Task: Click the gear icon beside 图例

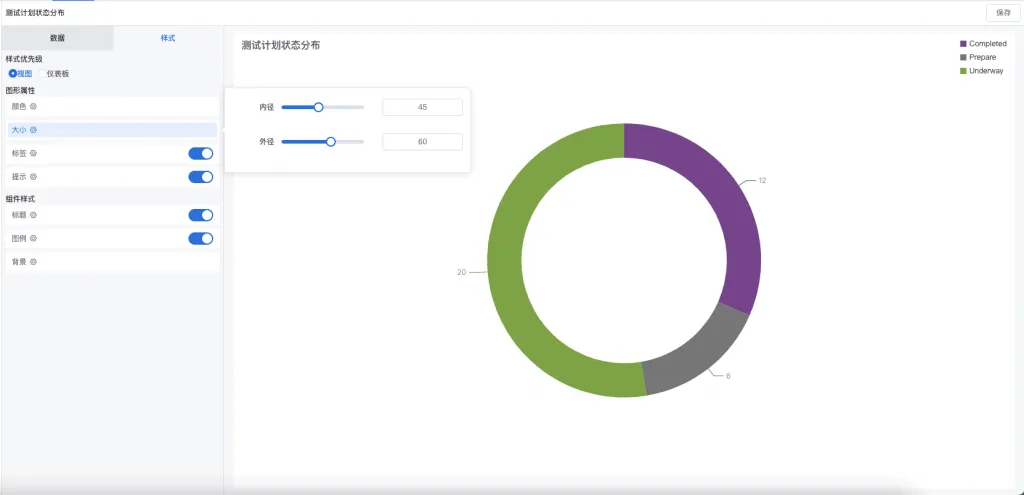Action: (33, 238)
